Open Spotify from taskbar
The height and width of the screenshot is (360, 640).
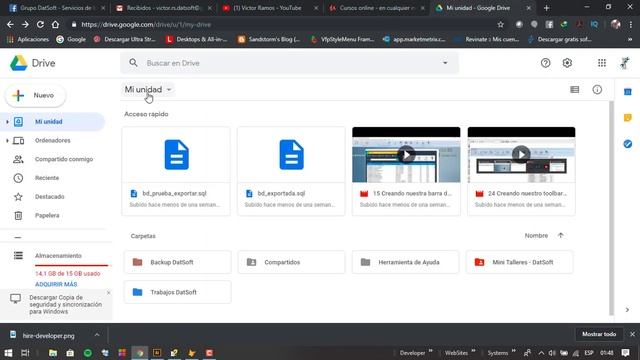pos(87,353)
